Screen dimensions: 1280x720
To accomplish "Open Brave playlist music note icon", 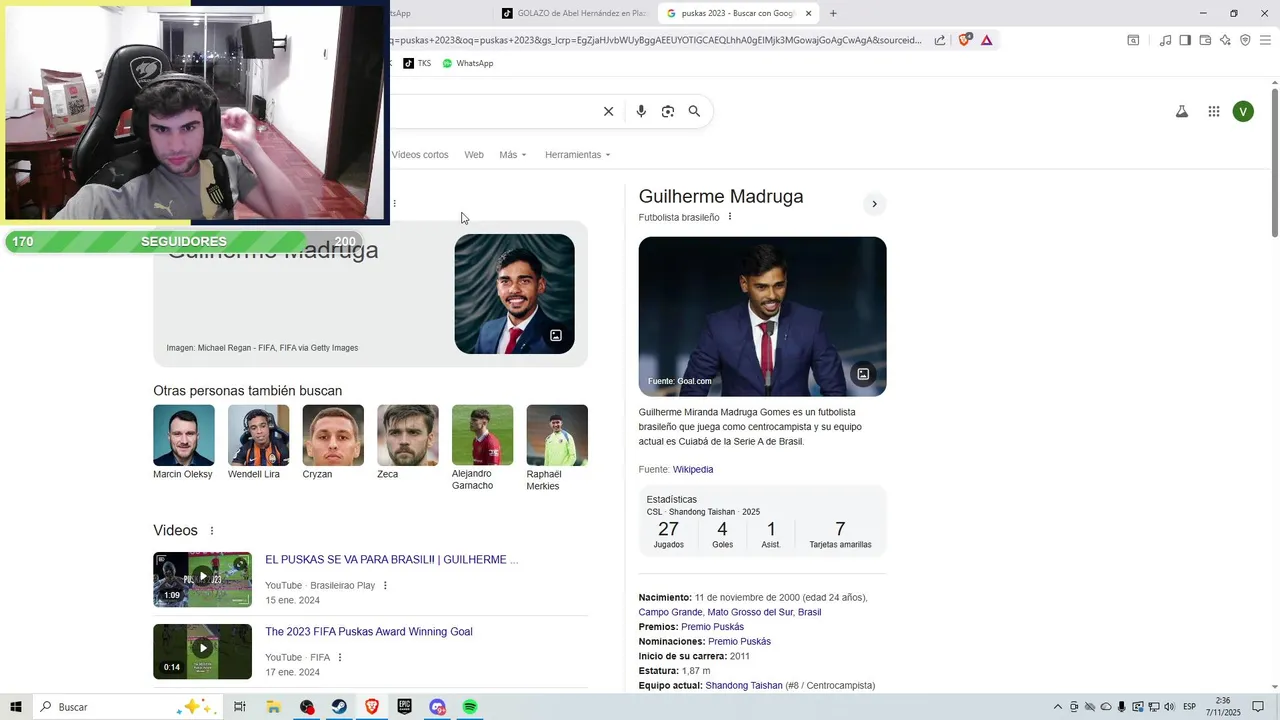I will pyautogui.click(x=1165, y=40).
